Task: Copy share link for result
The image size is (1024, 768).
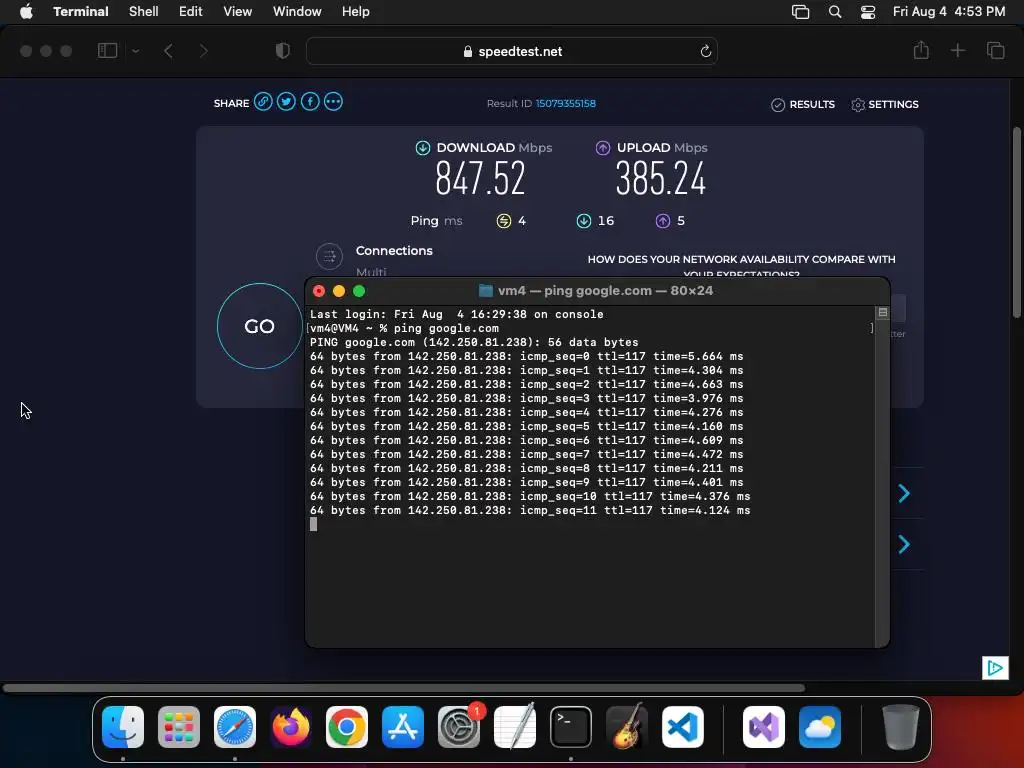Action: tap(263, 102)
